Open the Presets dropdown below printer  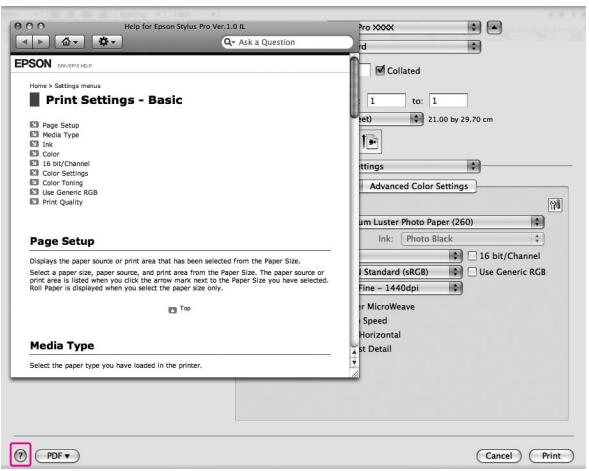419,47
